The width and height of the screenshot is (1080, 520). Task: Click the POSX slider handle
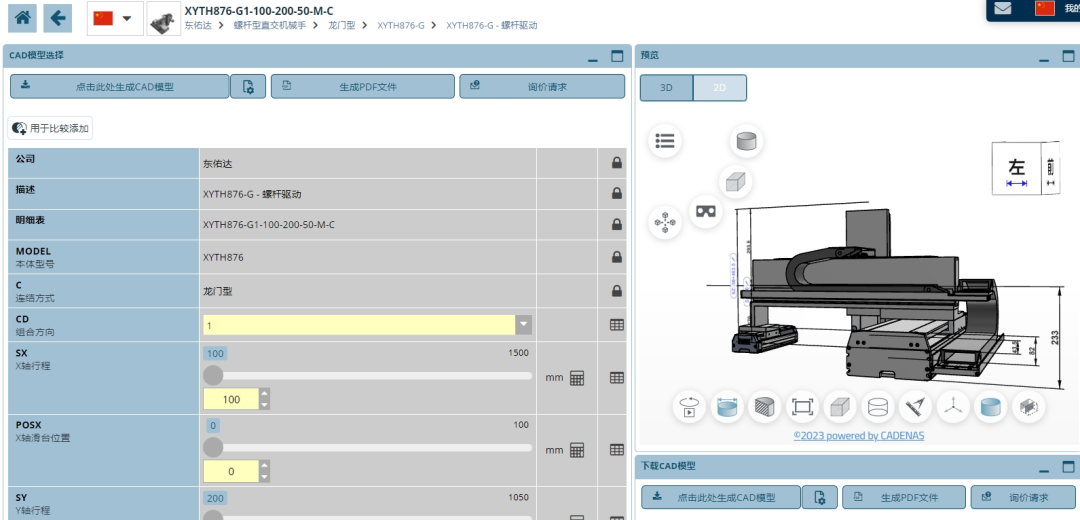[x=214, y=447]
